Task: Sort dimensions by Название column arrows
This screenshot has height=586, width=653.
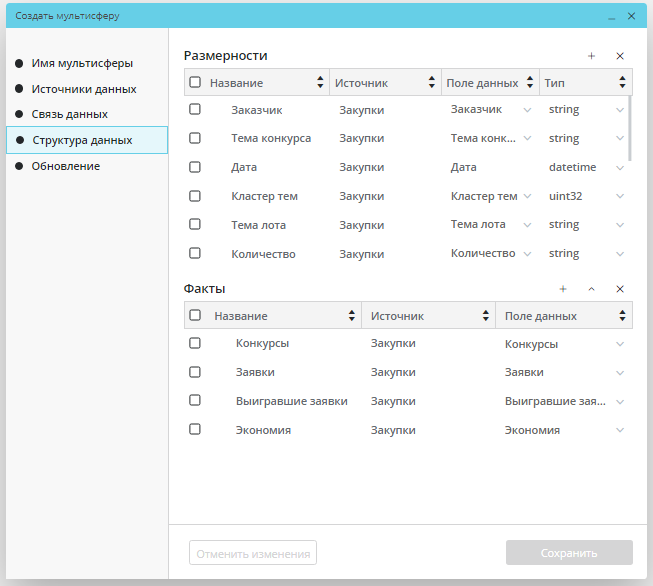Action: coord(320,83)
